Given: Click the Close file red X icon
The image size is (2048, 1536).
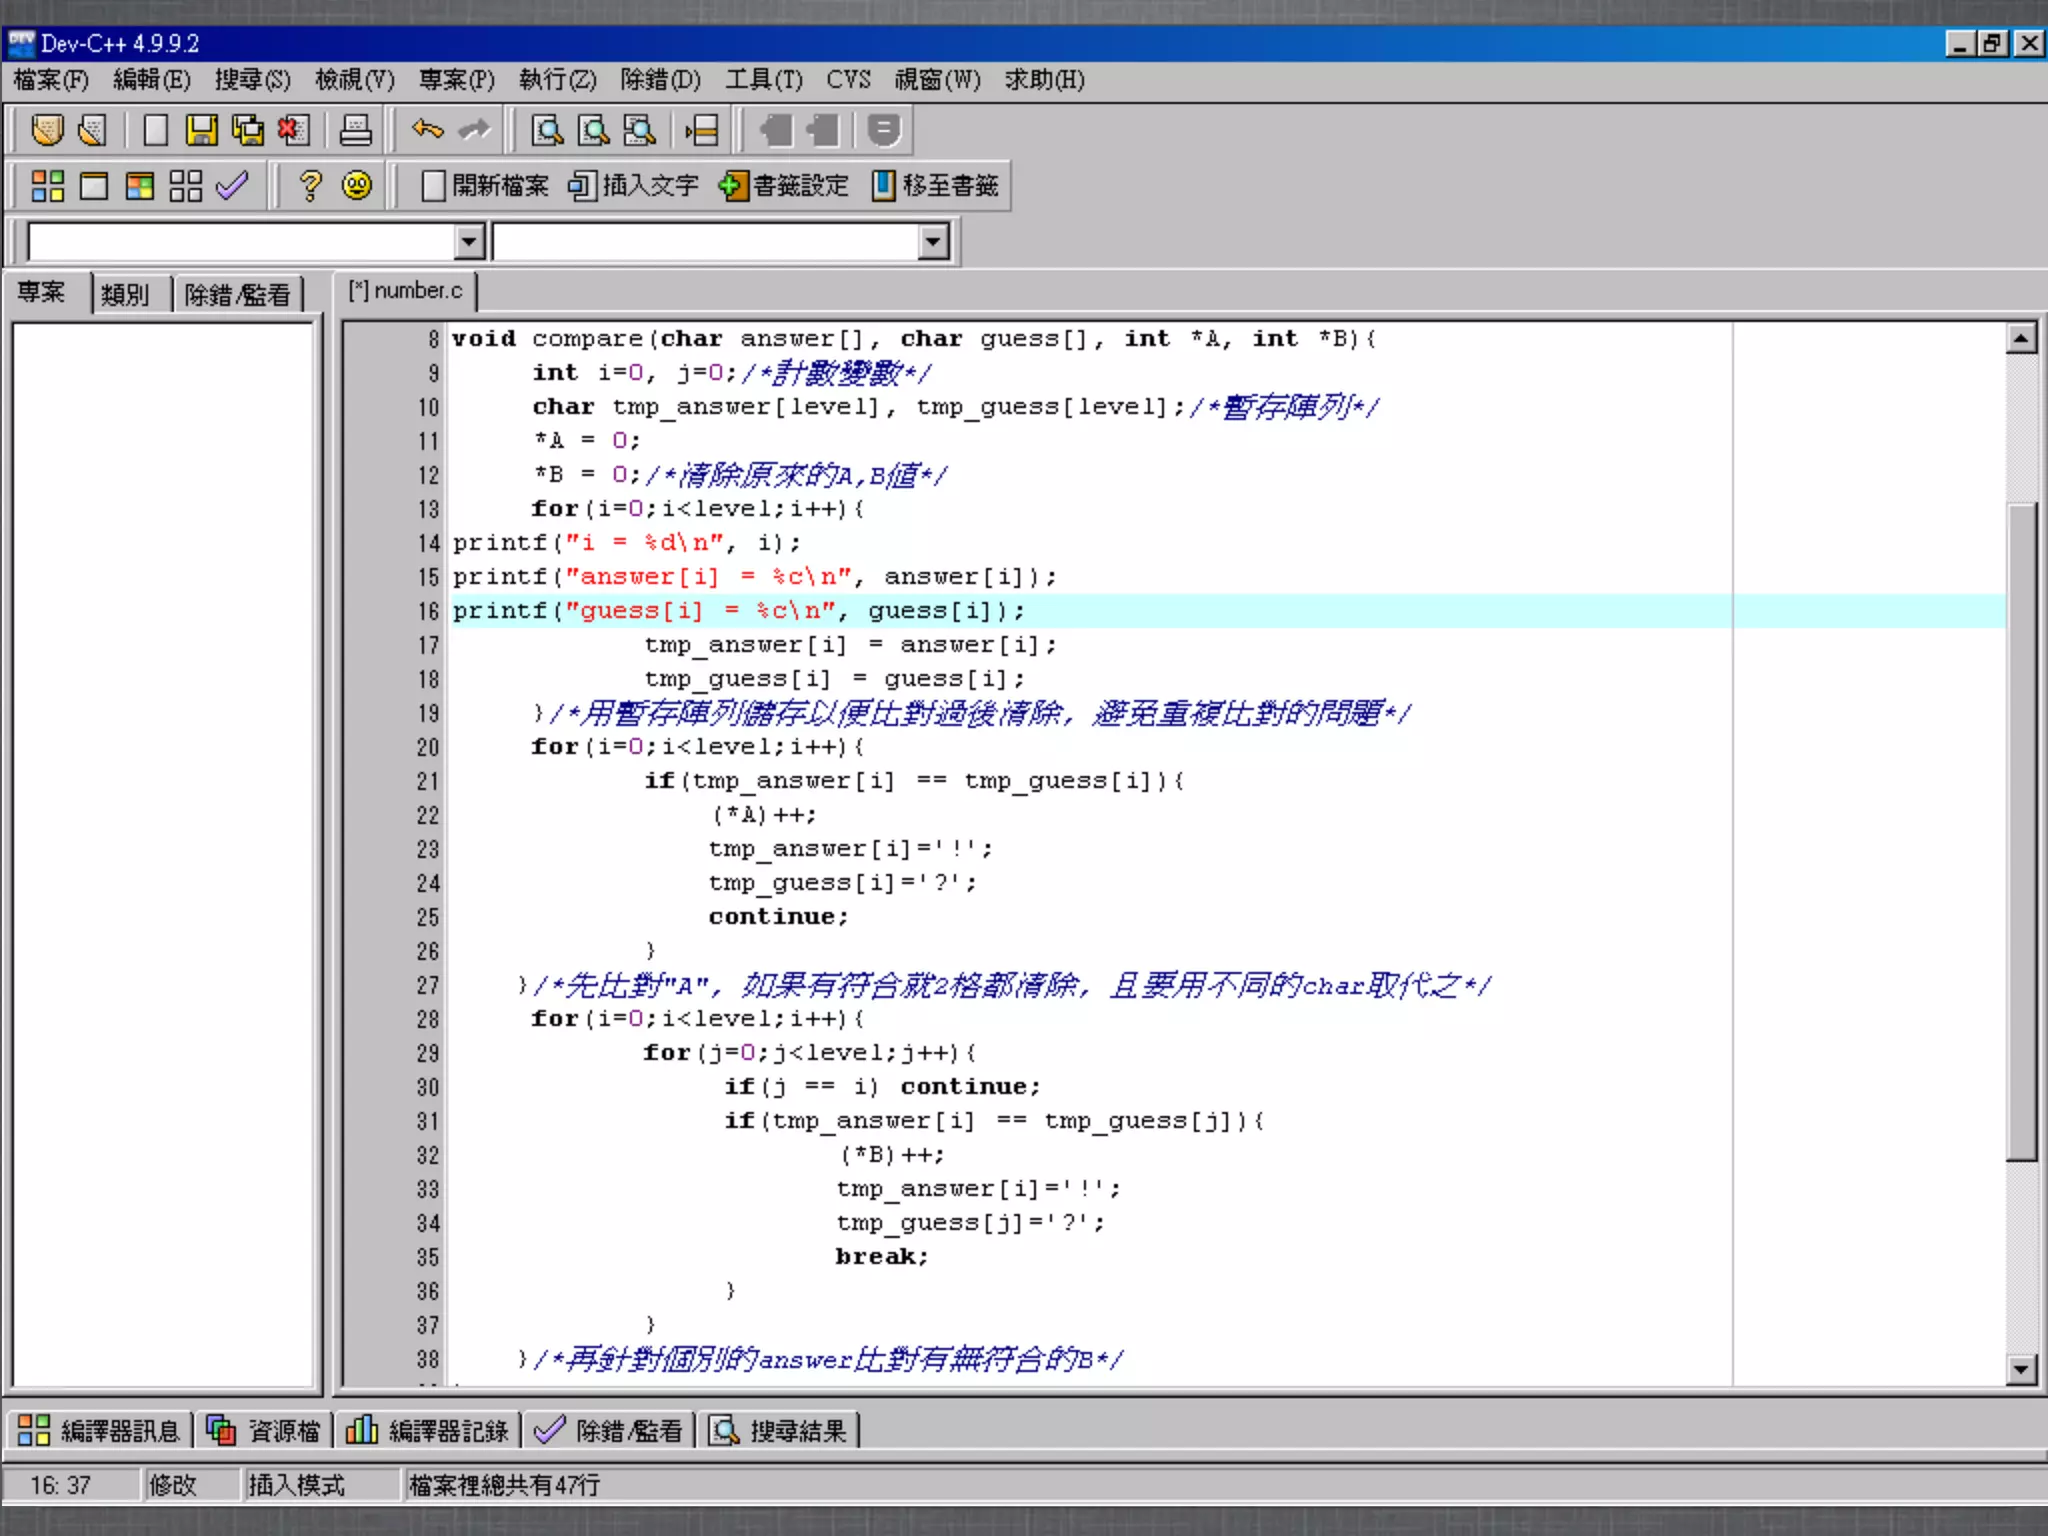Looking at the screenshot, I should tap(293, 130).
